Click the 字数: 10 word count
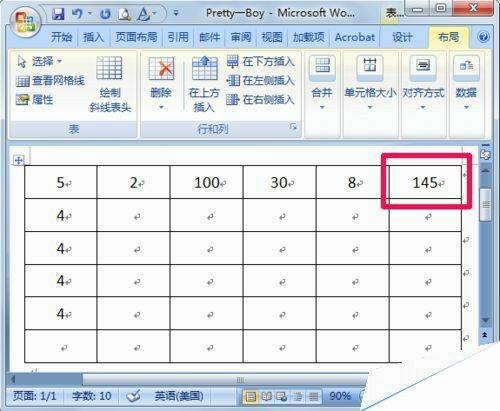 (92, 396)
